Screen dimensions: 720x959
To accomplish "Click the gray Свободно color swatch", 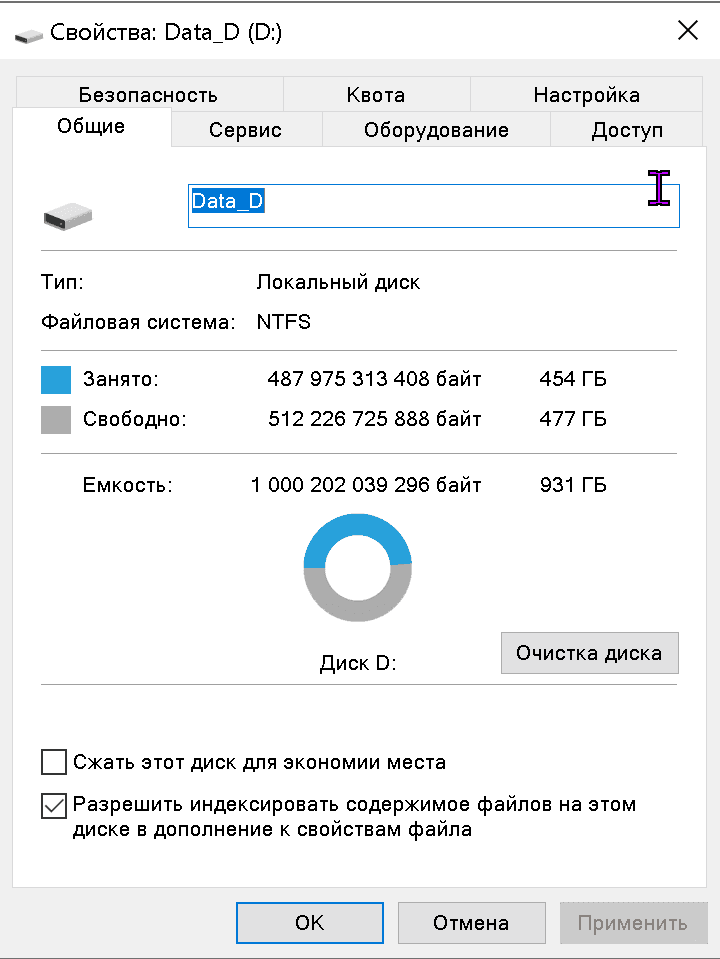I will (56, 420).
